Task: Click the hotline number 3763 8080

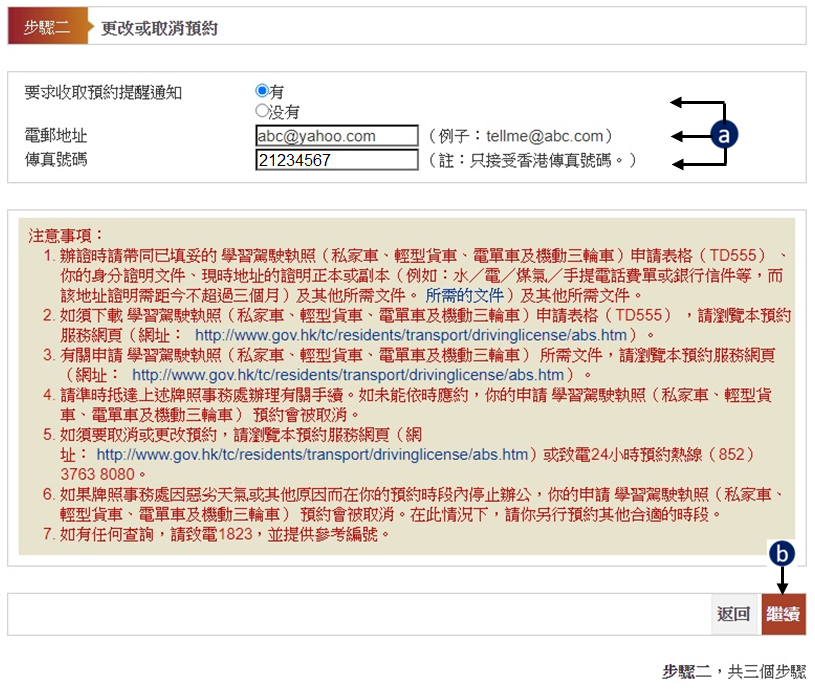Action: coord(103,473)
